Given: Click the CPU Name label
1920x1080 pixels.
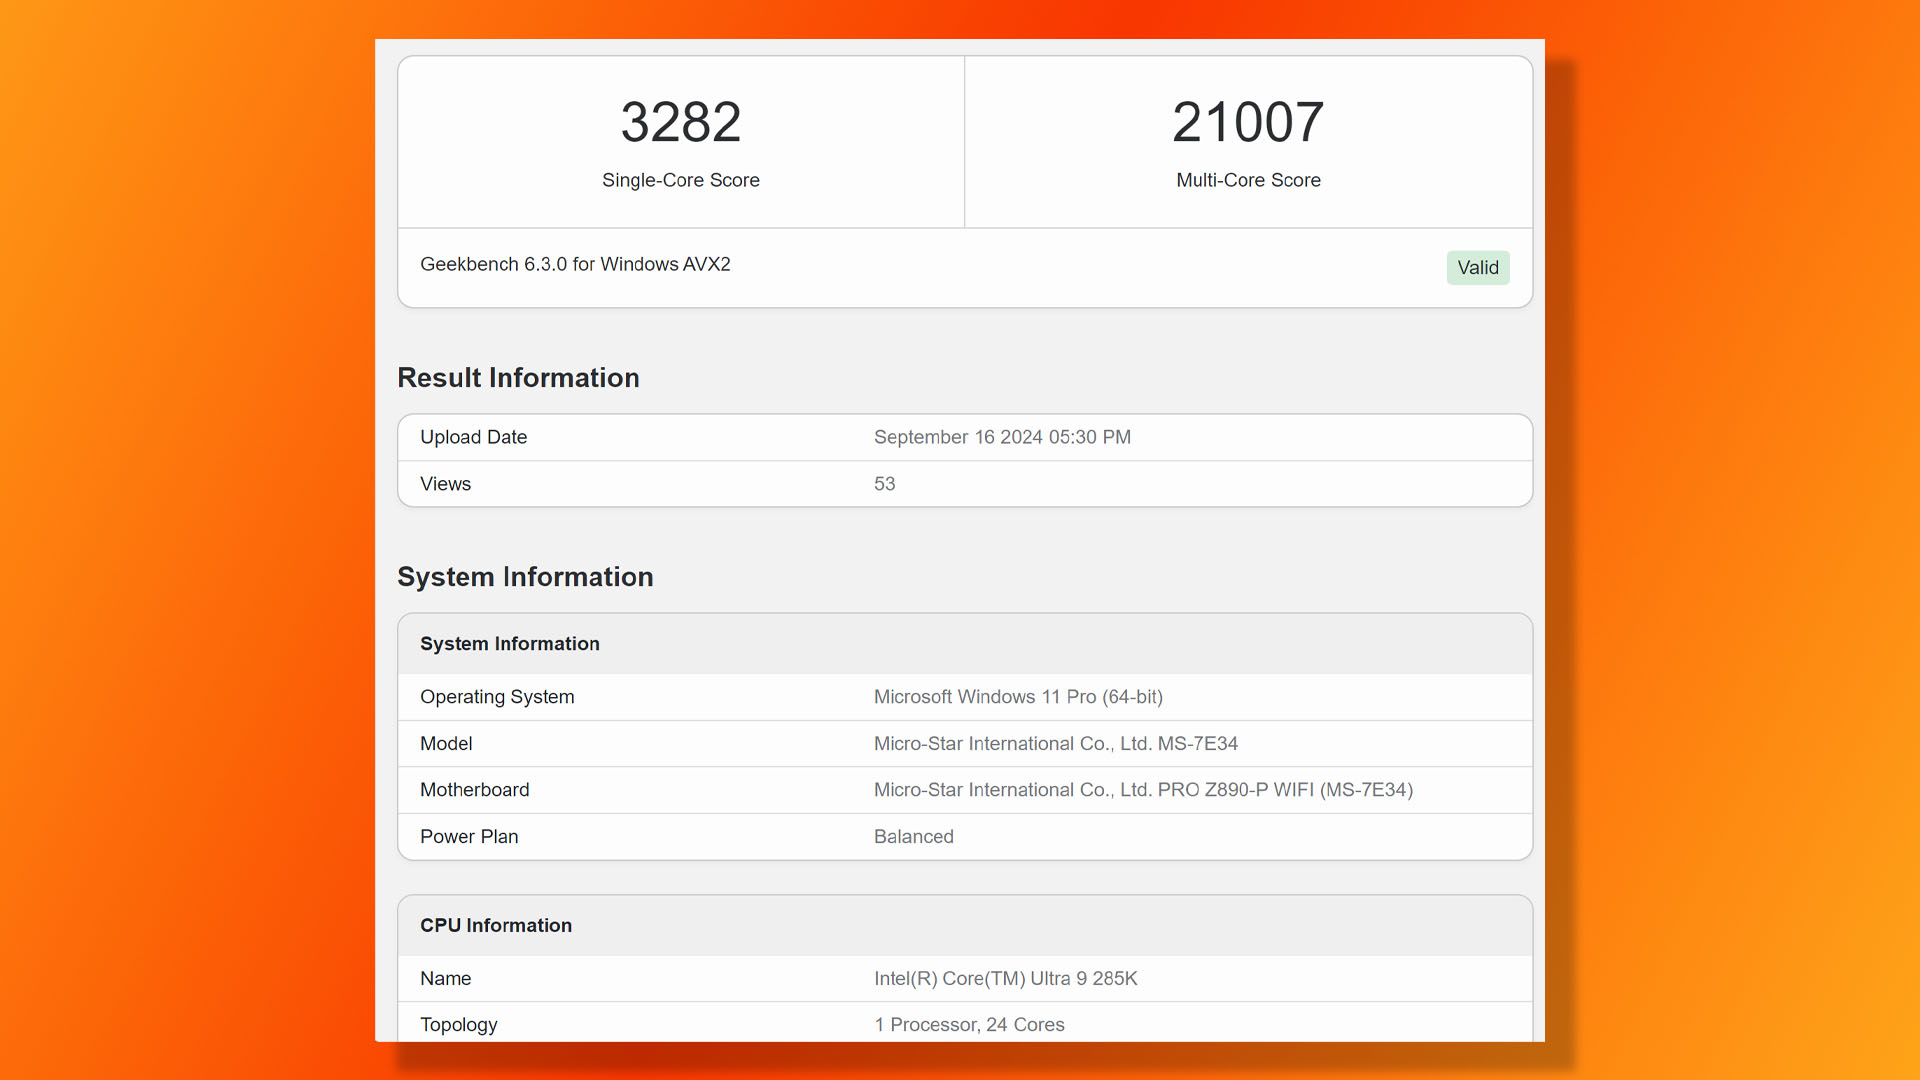Looking at the screenshot, I should pyautogui.click(x=445, y=979).
